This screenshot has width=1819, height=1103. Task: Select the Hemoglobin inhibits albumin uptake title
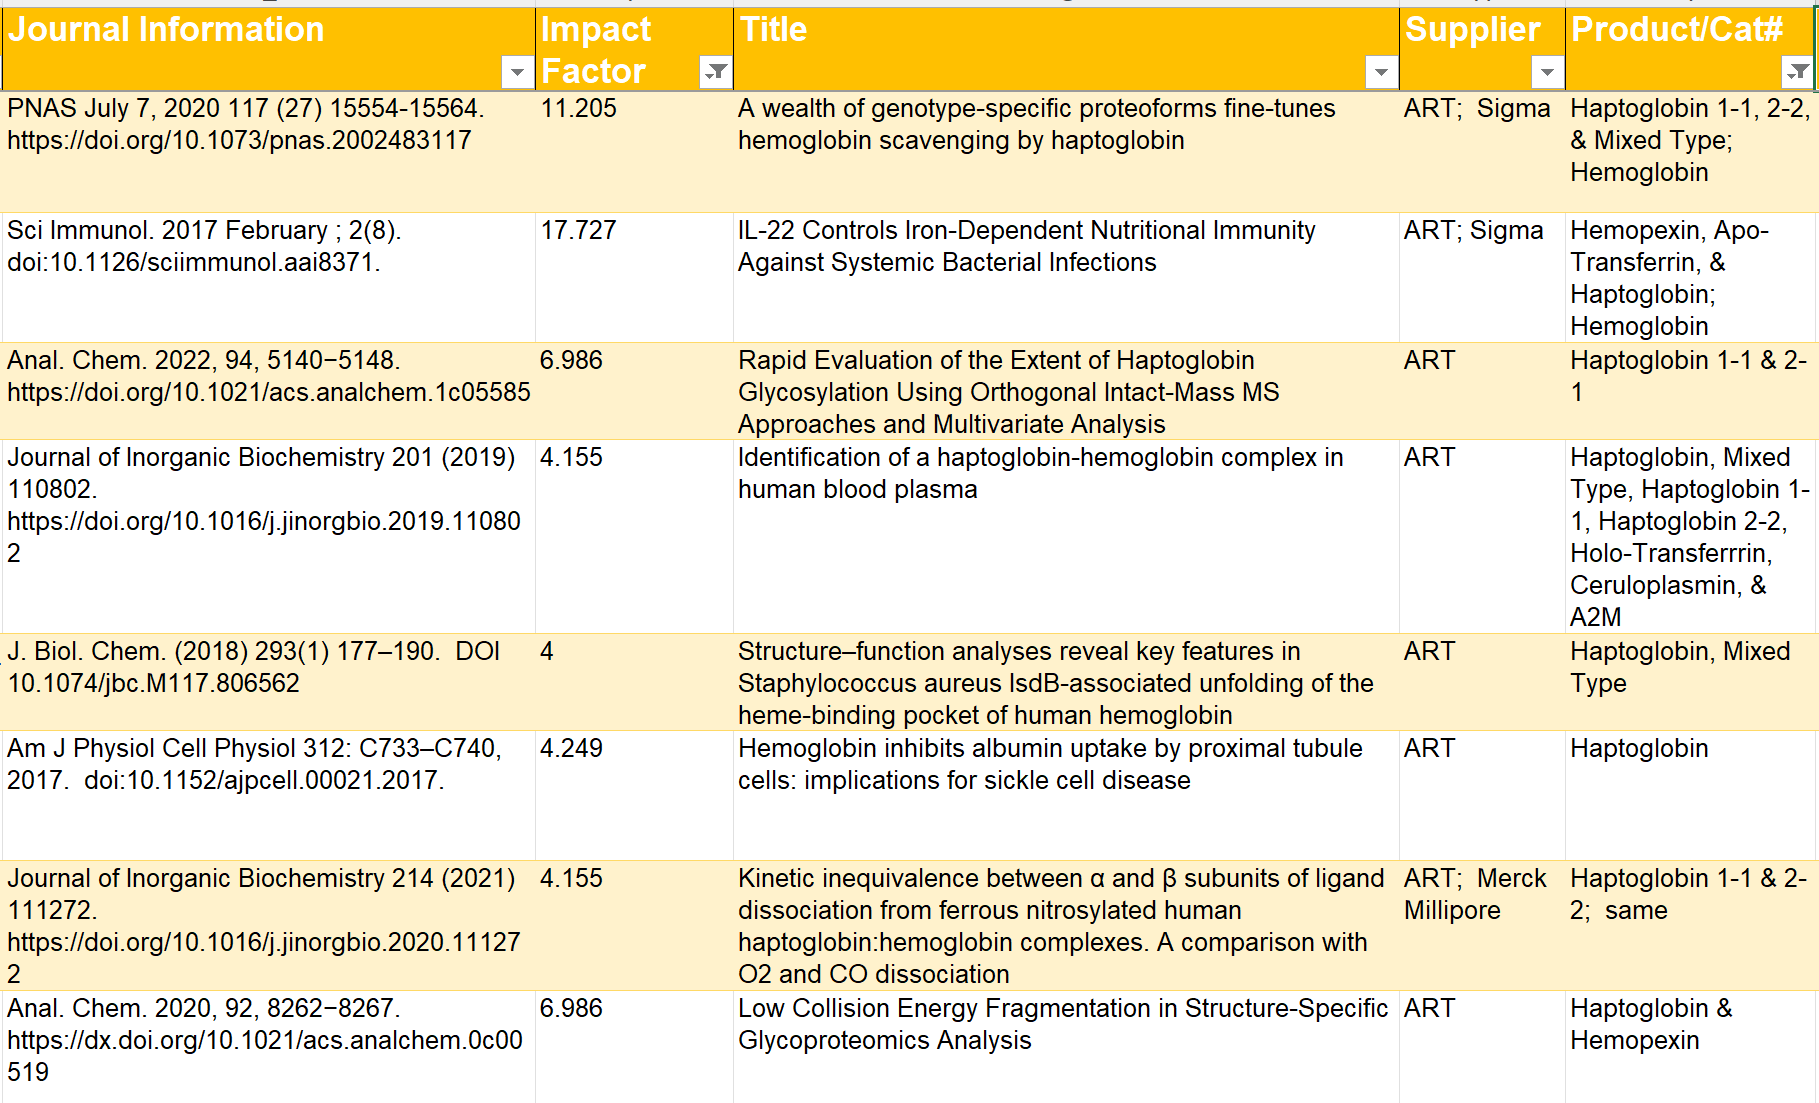coord(1049,764)
